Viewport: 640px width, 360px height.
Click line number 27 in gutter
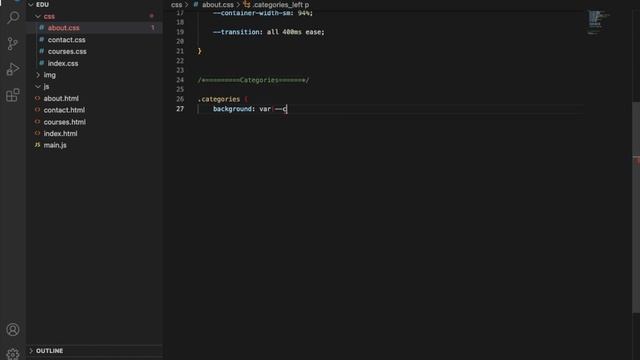[180, 109]
